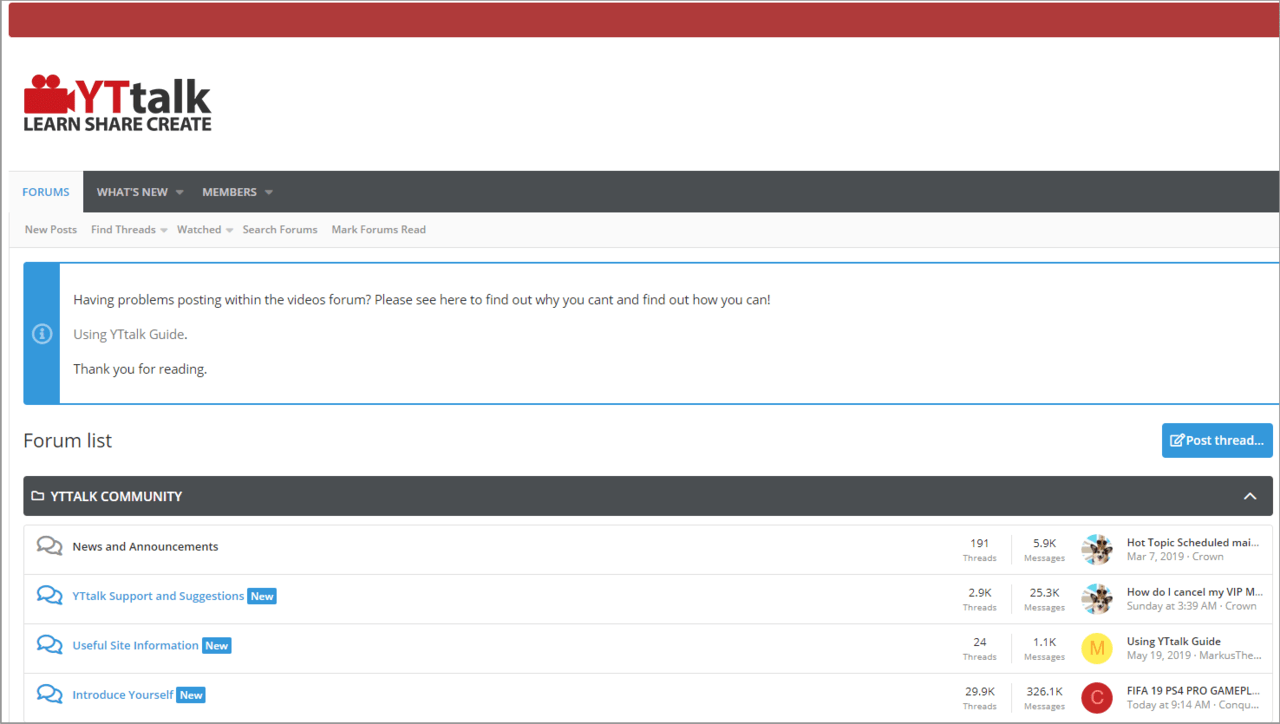Open the What's New dropdown arrow
Image resolution: width=1280 pixels, height=724 pixels.
point(180,192)
